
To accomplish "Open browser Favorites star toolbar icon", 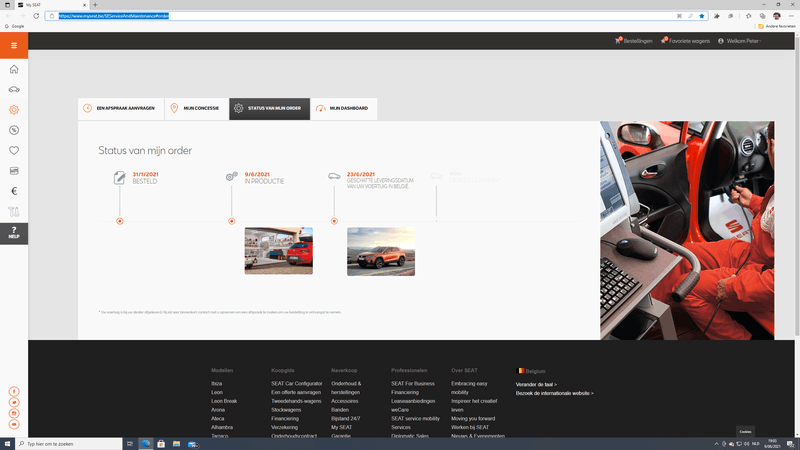I will coord(748,16).
